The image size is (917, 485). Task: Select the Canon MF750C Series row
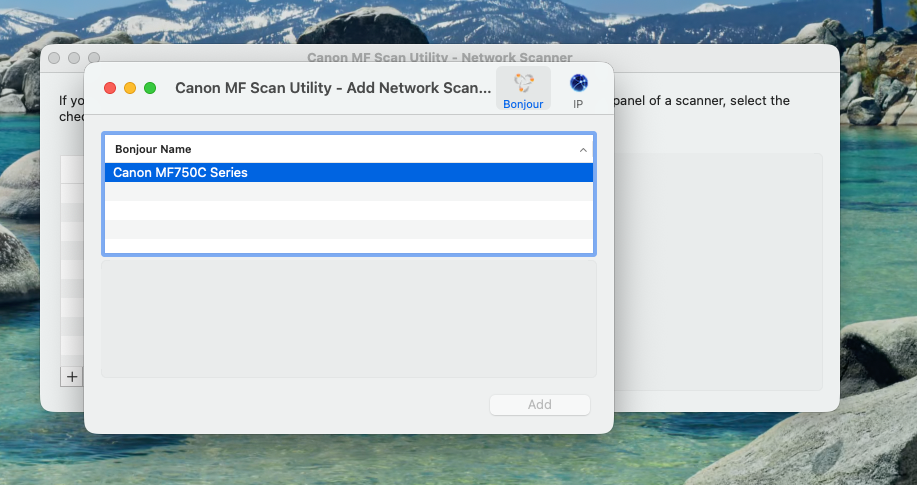click(x=349, y=173)
